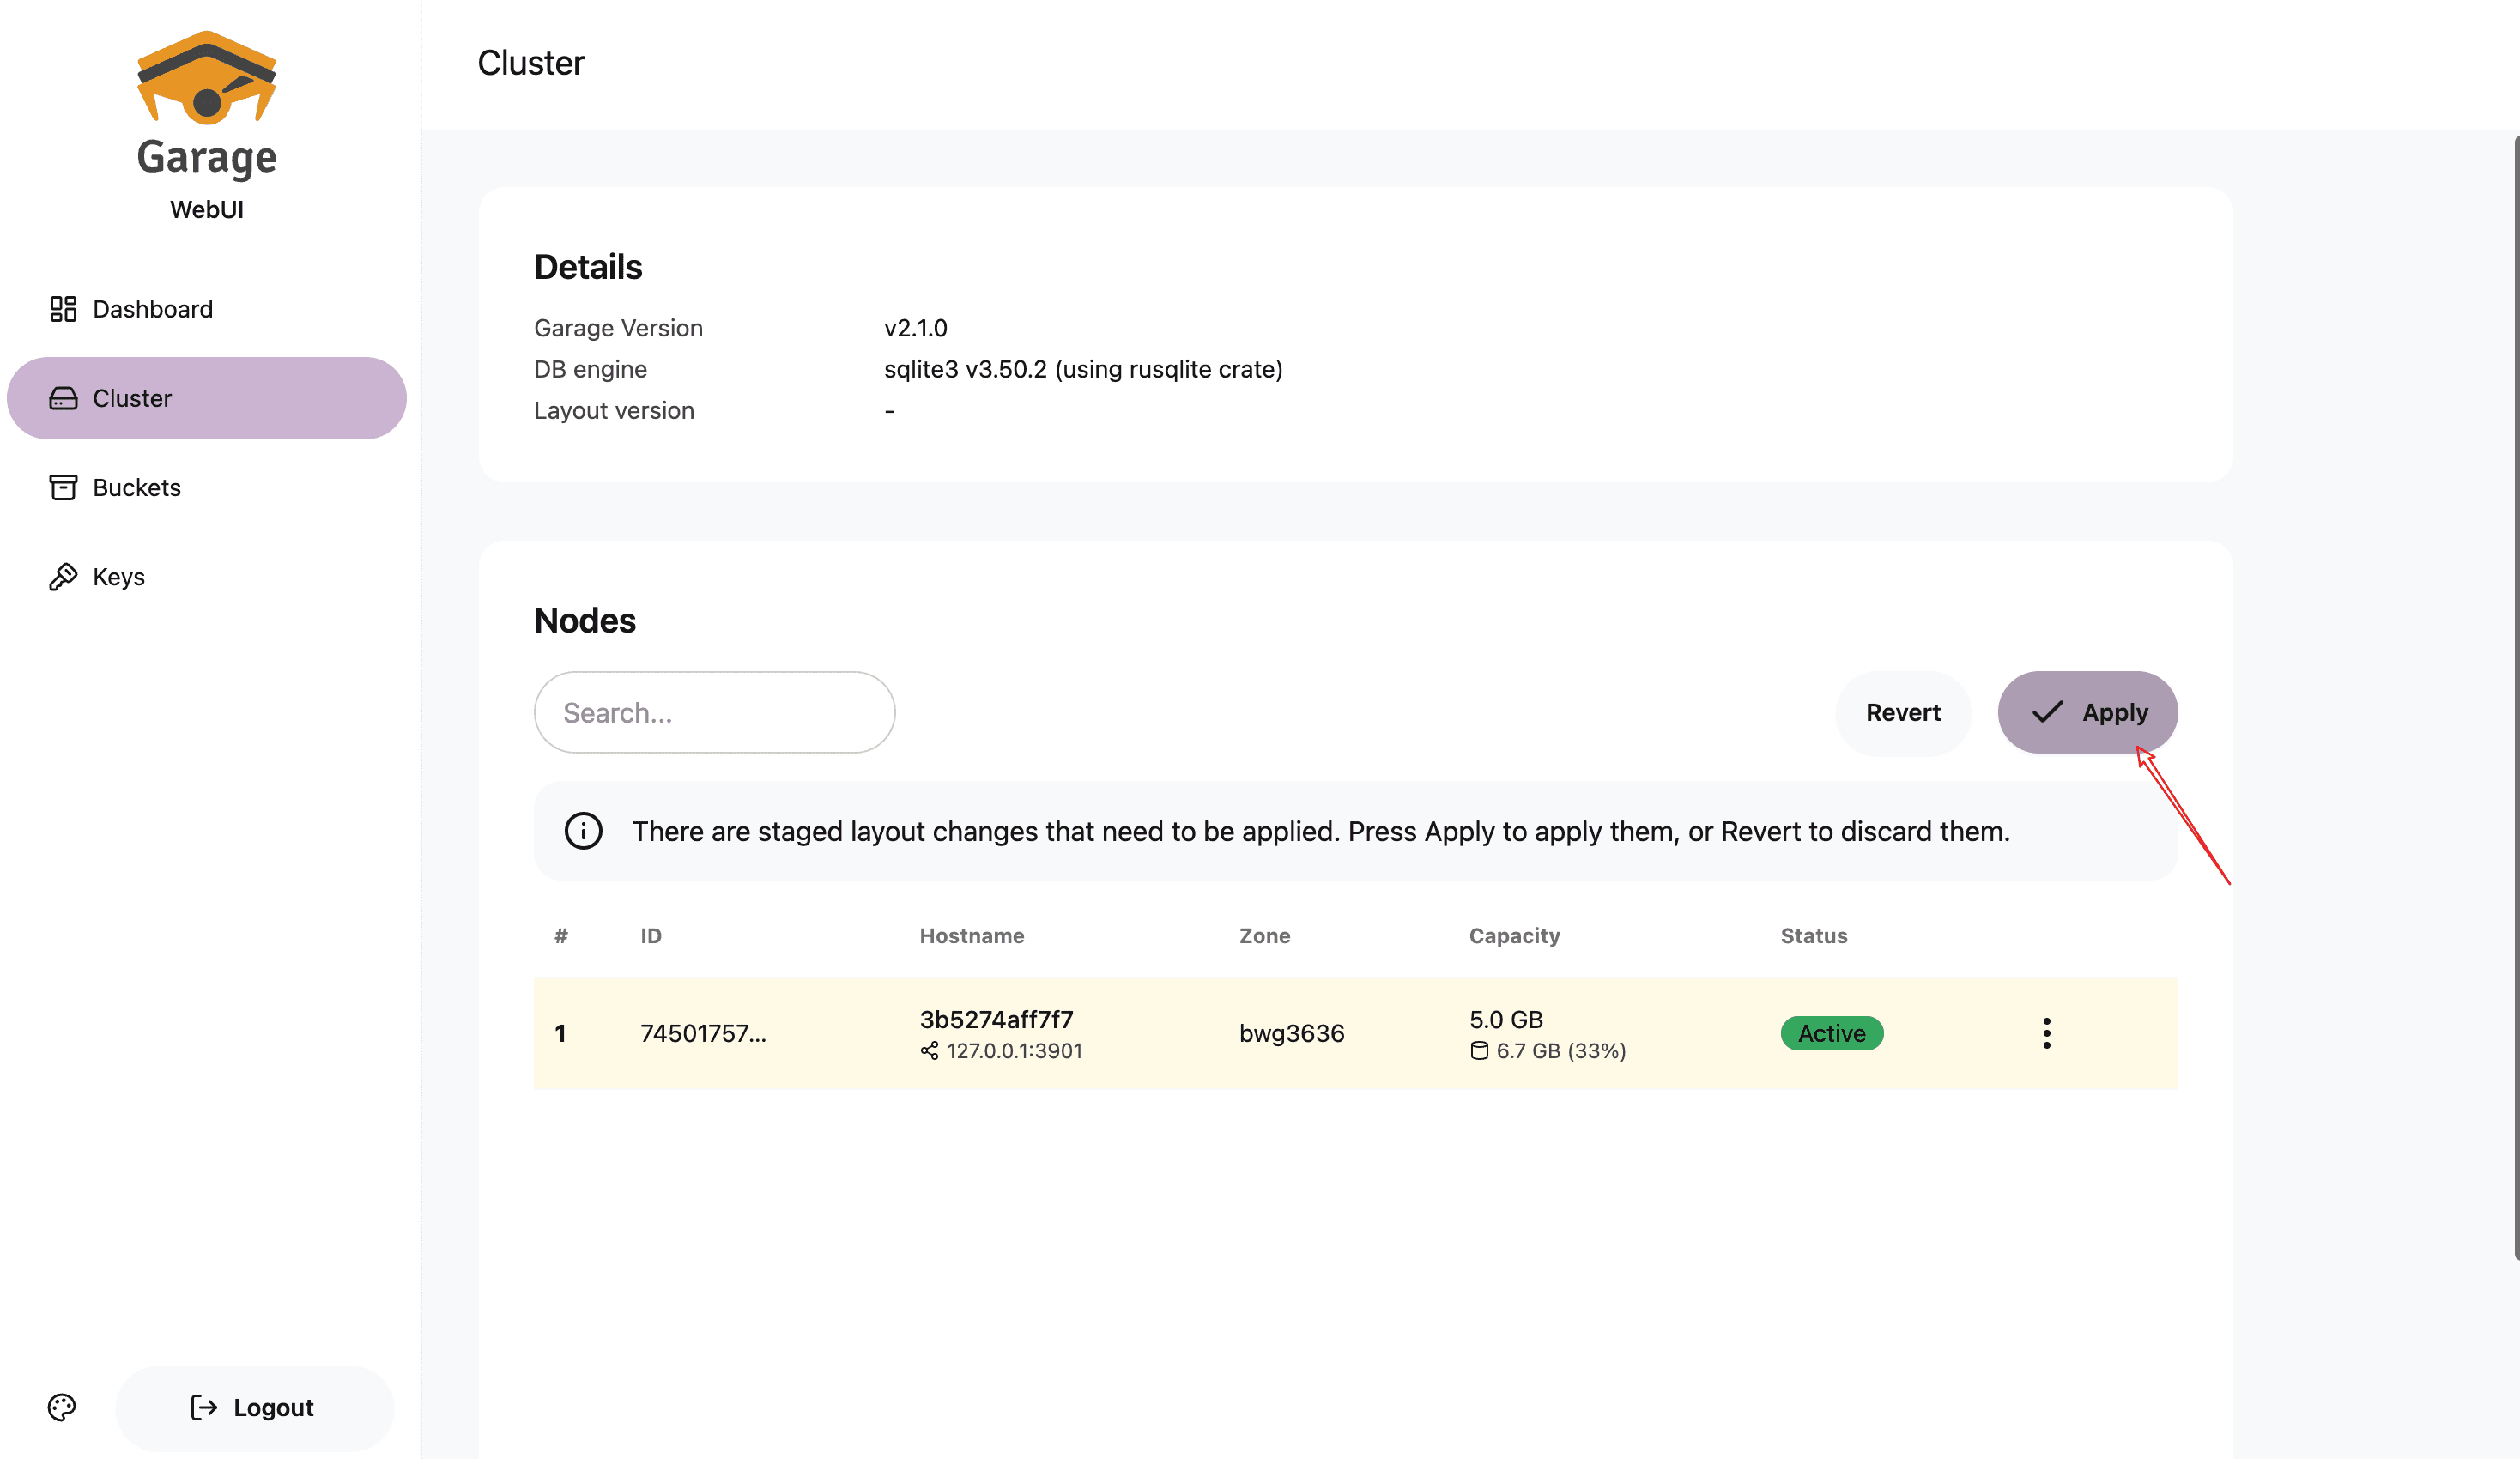The width and height of the screenshot is (2520, 1459).
Task: Click the Cluster drive icon in sidebar
Action: (63, 398)
